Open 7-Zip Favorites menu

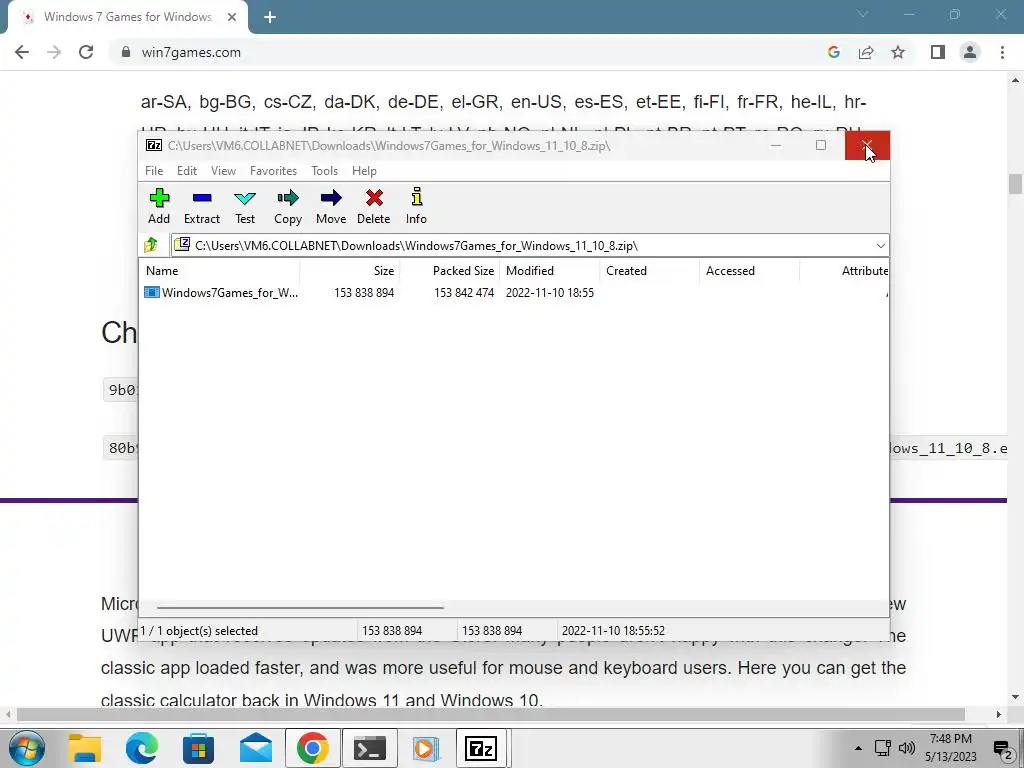click(273, 170)
